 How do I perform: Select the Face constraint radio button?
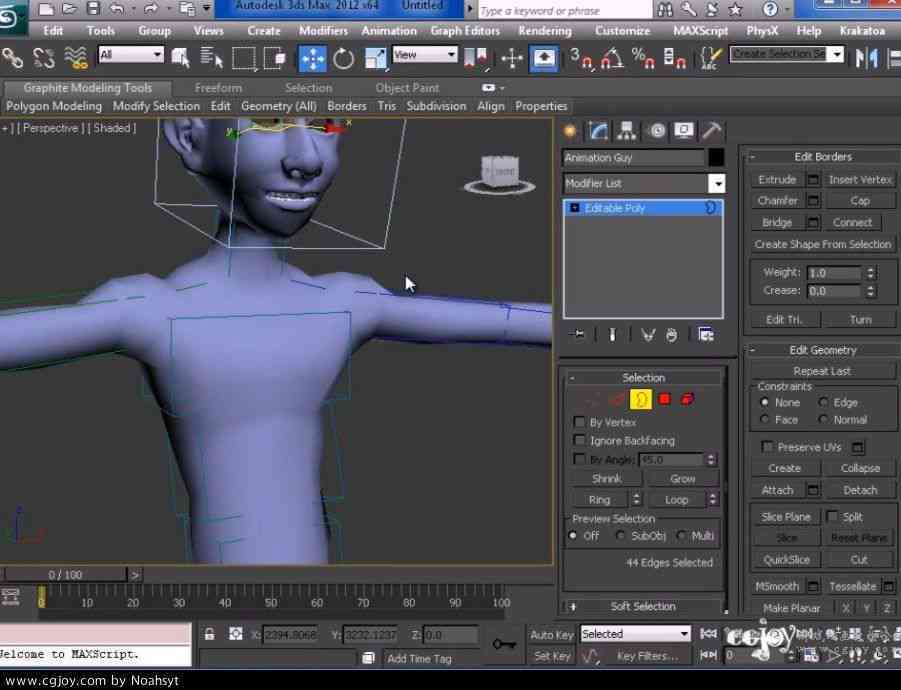click(x=764, y=419)
